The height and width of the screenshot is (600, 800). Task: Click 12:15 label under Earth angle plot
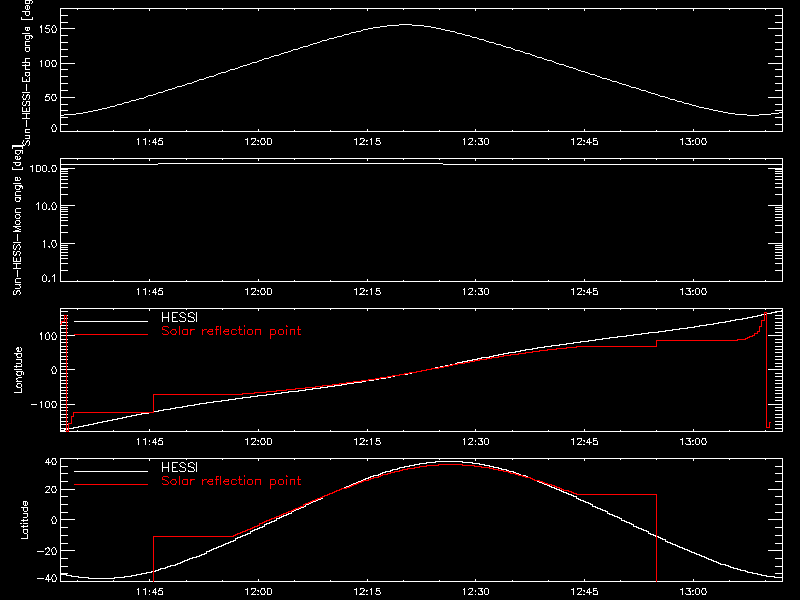click(x=367, y=142)
